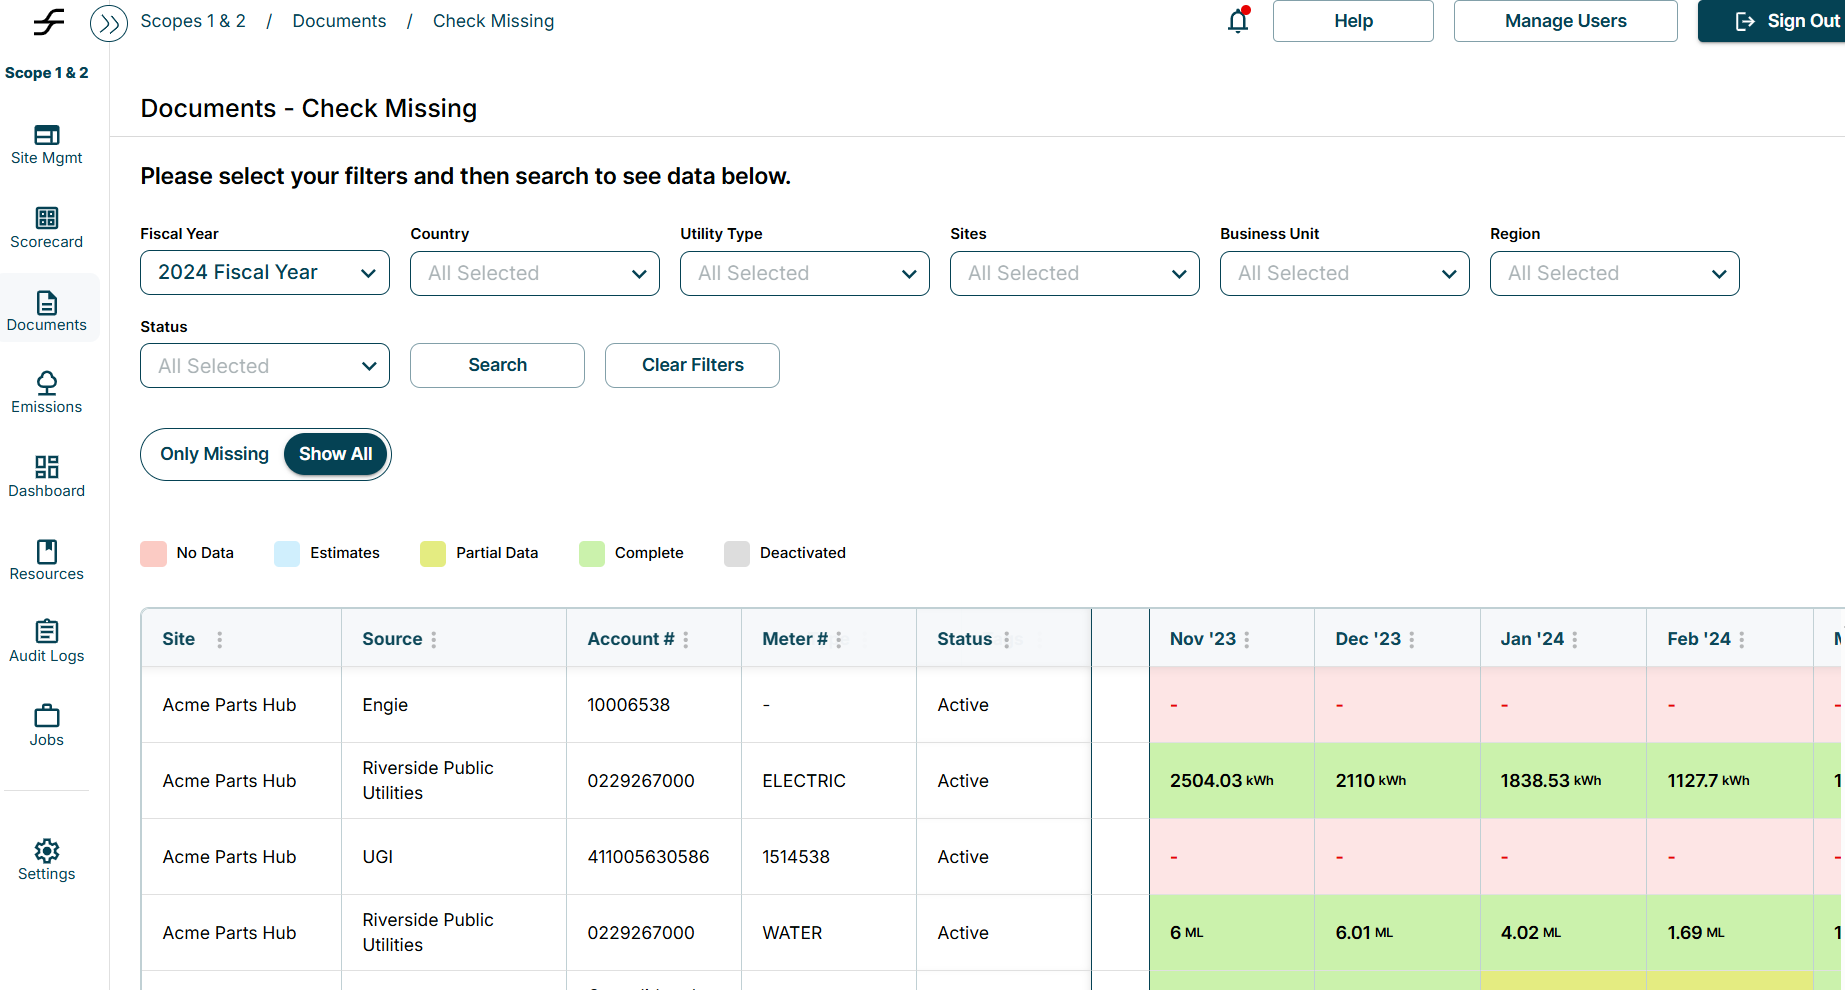Expand the sidebar with double-chevron icon

coord(109,23)
